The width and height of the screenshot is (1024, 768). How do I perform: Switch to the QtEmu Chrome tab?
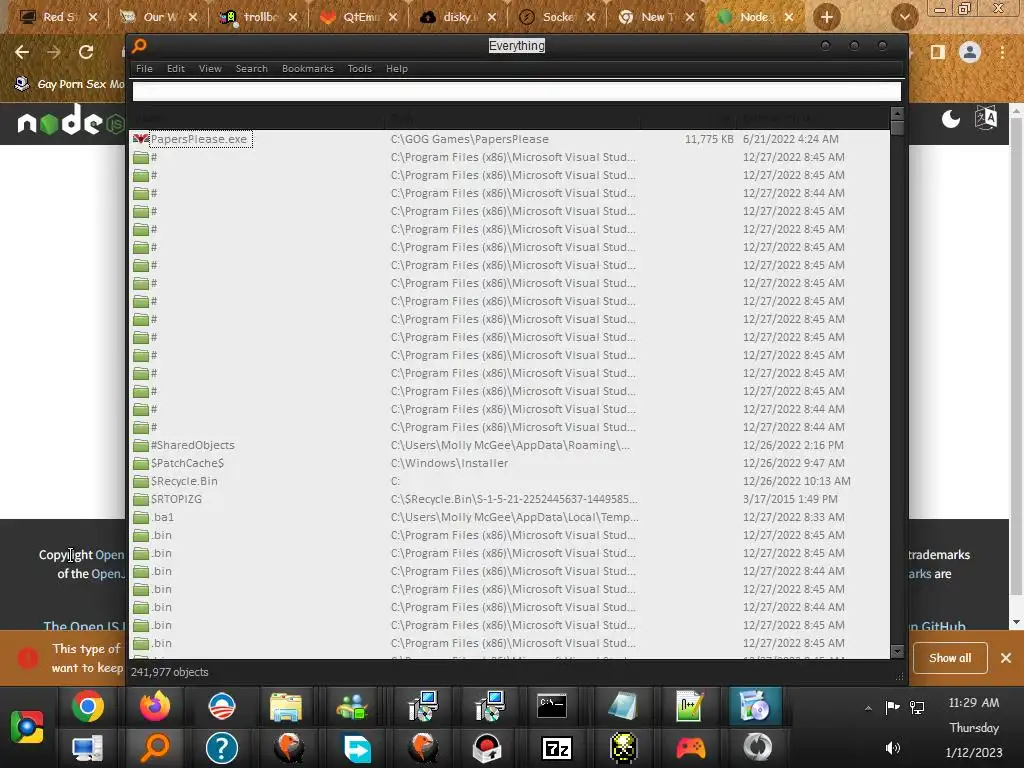359,17
